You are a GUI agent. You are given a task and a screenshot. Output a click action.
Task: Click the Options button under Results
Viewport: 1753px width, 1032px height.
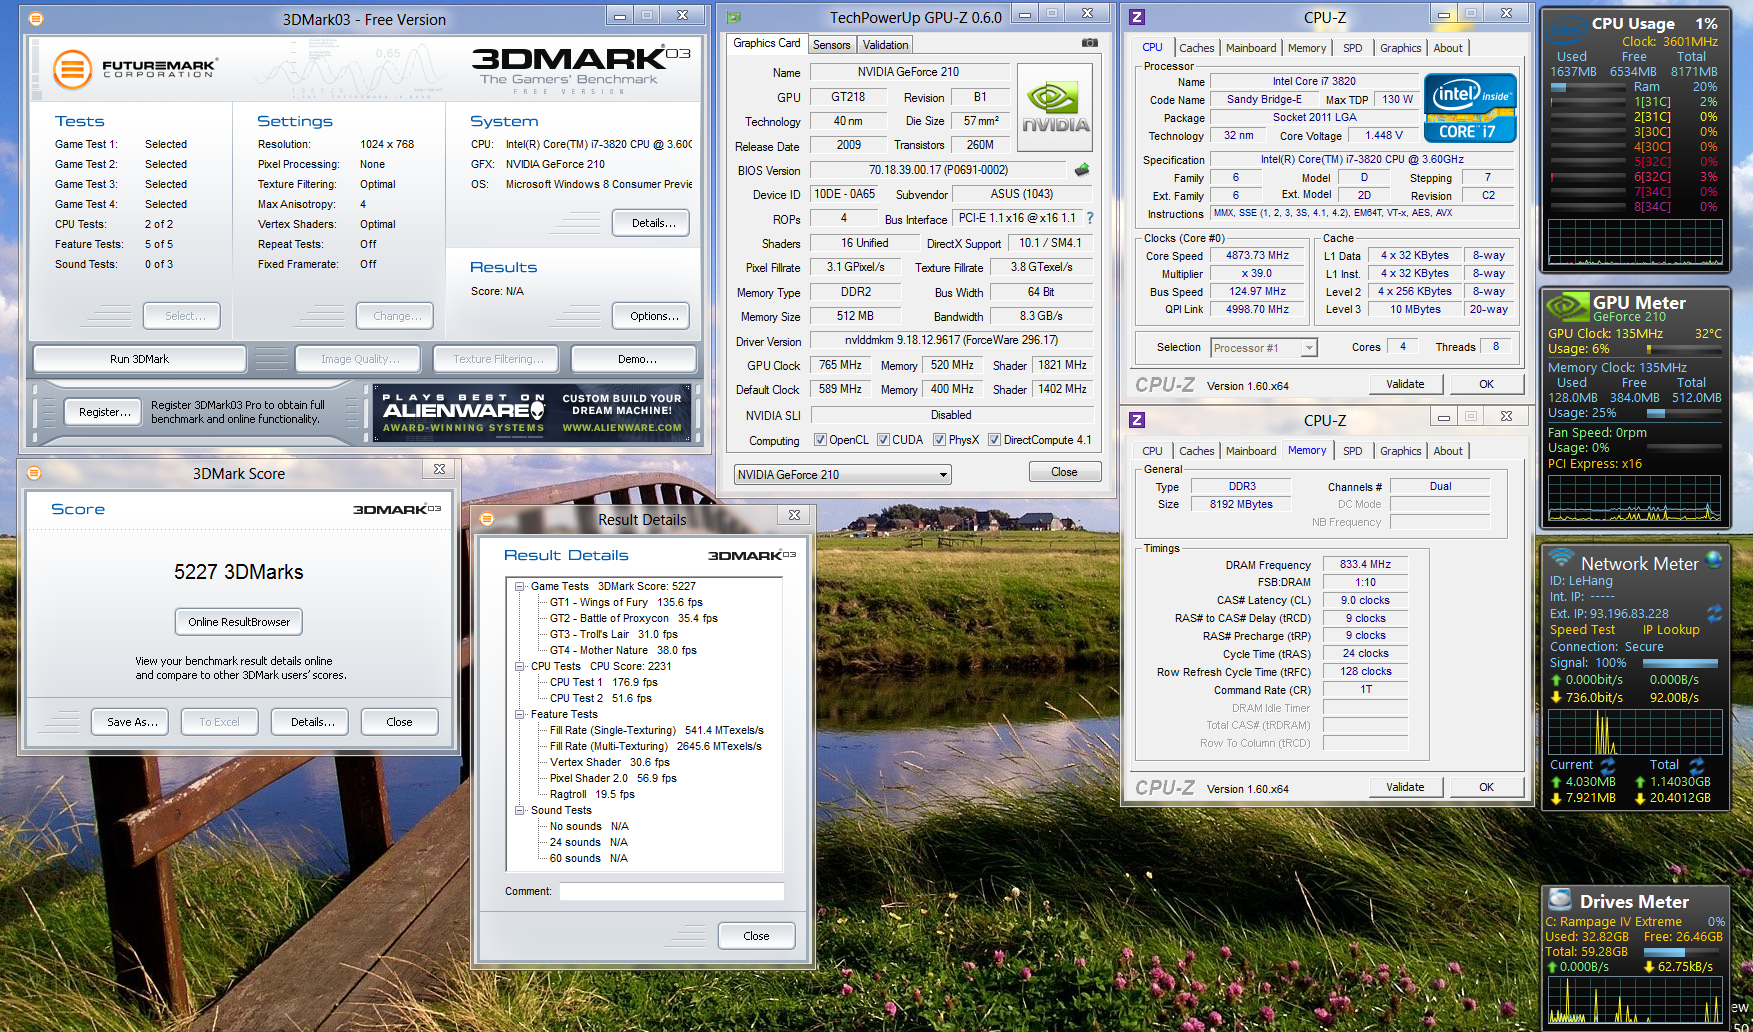(653, 316)
